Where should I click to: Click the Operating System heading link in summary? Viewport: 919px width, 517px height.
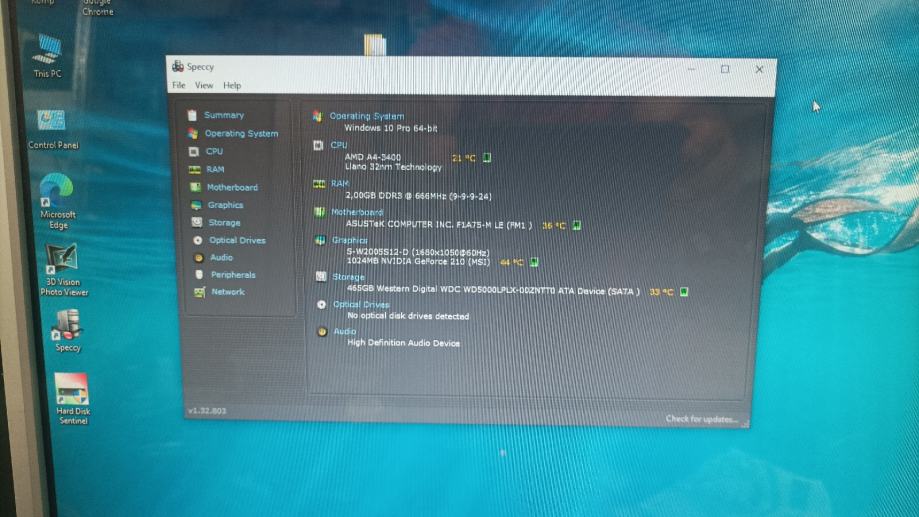[x=367, y=116]
